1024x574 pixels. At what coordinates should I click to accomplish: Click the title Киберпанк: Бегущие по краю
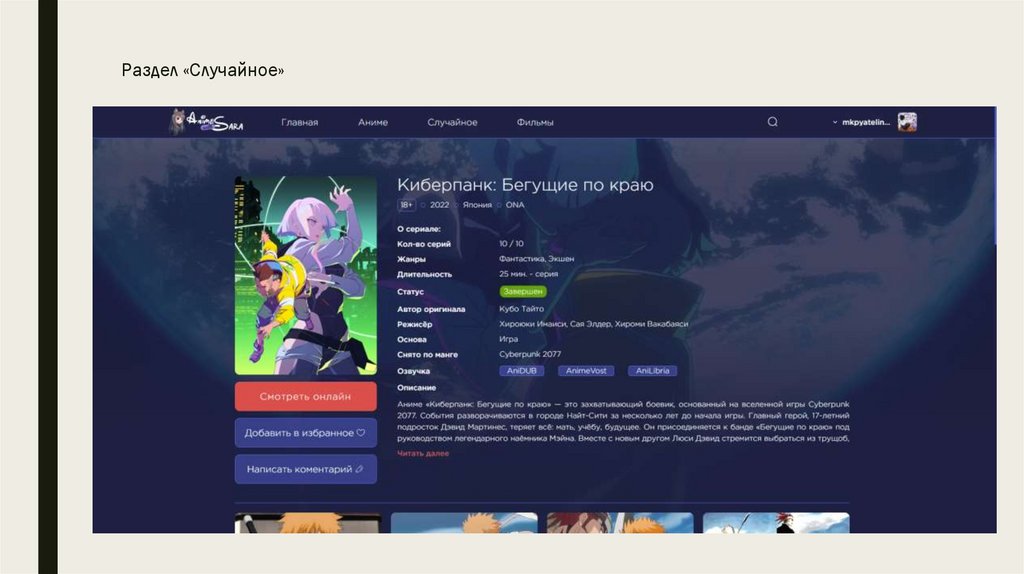525,185
